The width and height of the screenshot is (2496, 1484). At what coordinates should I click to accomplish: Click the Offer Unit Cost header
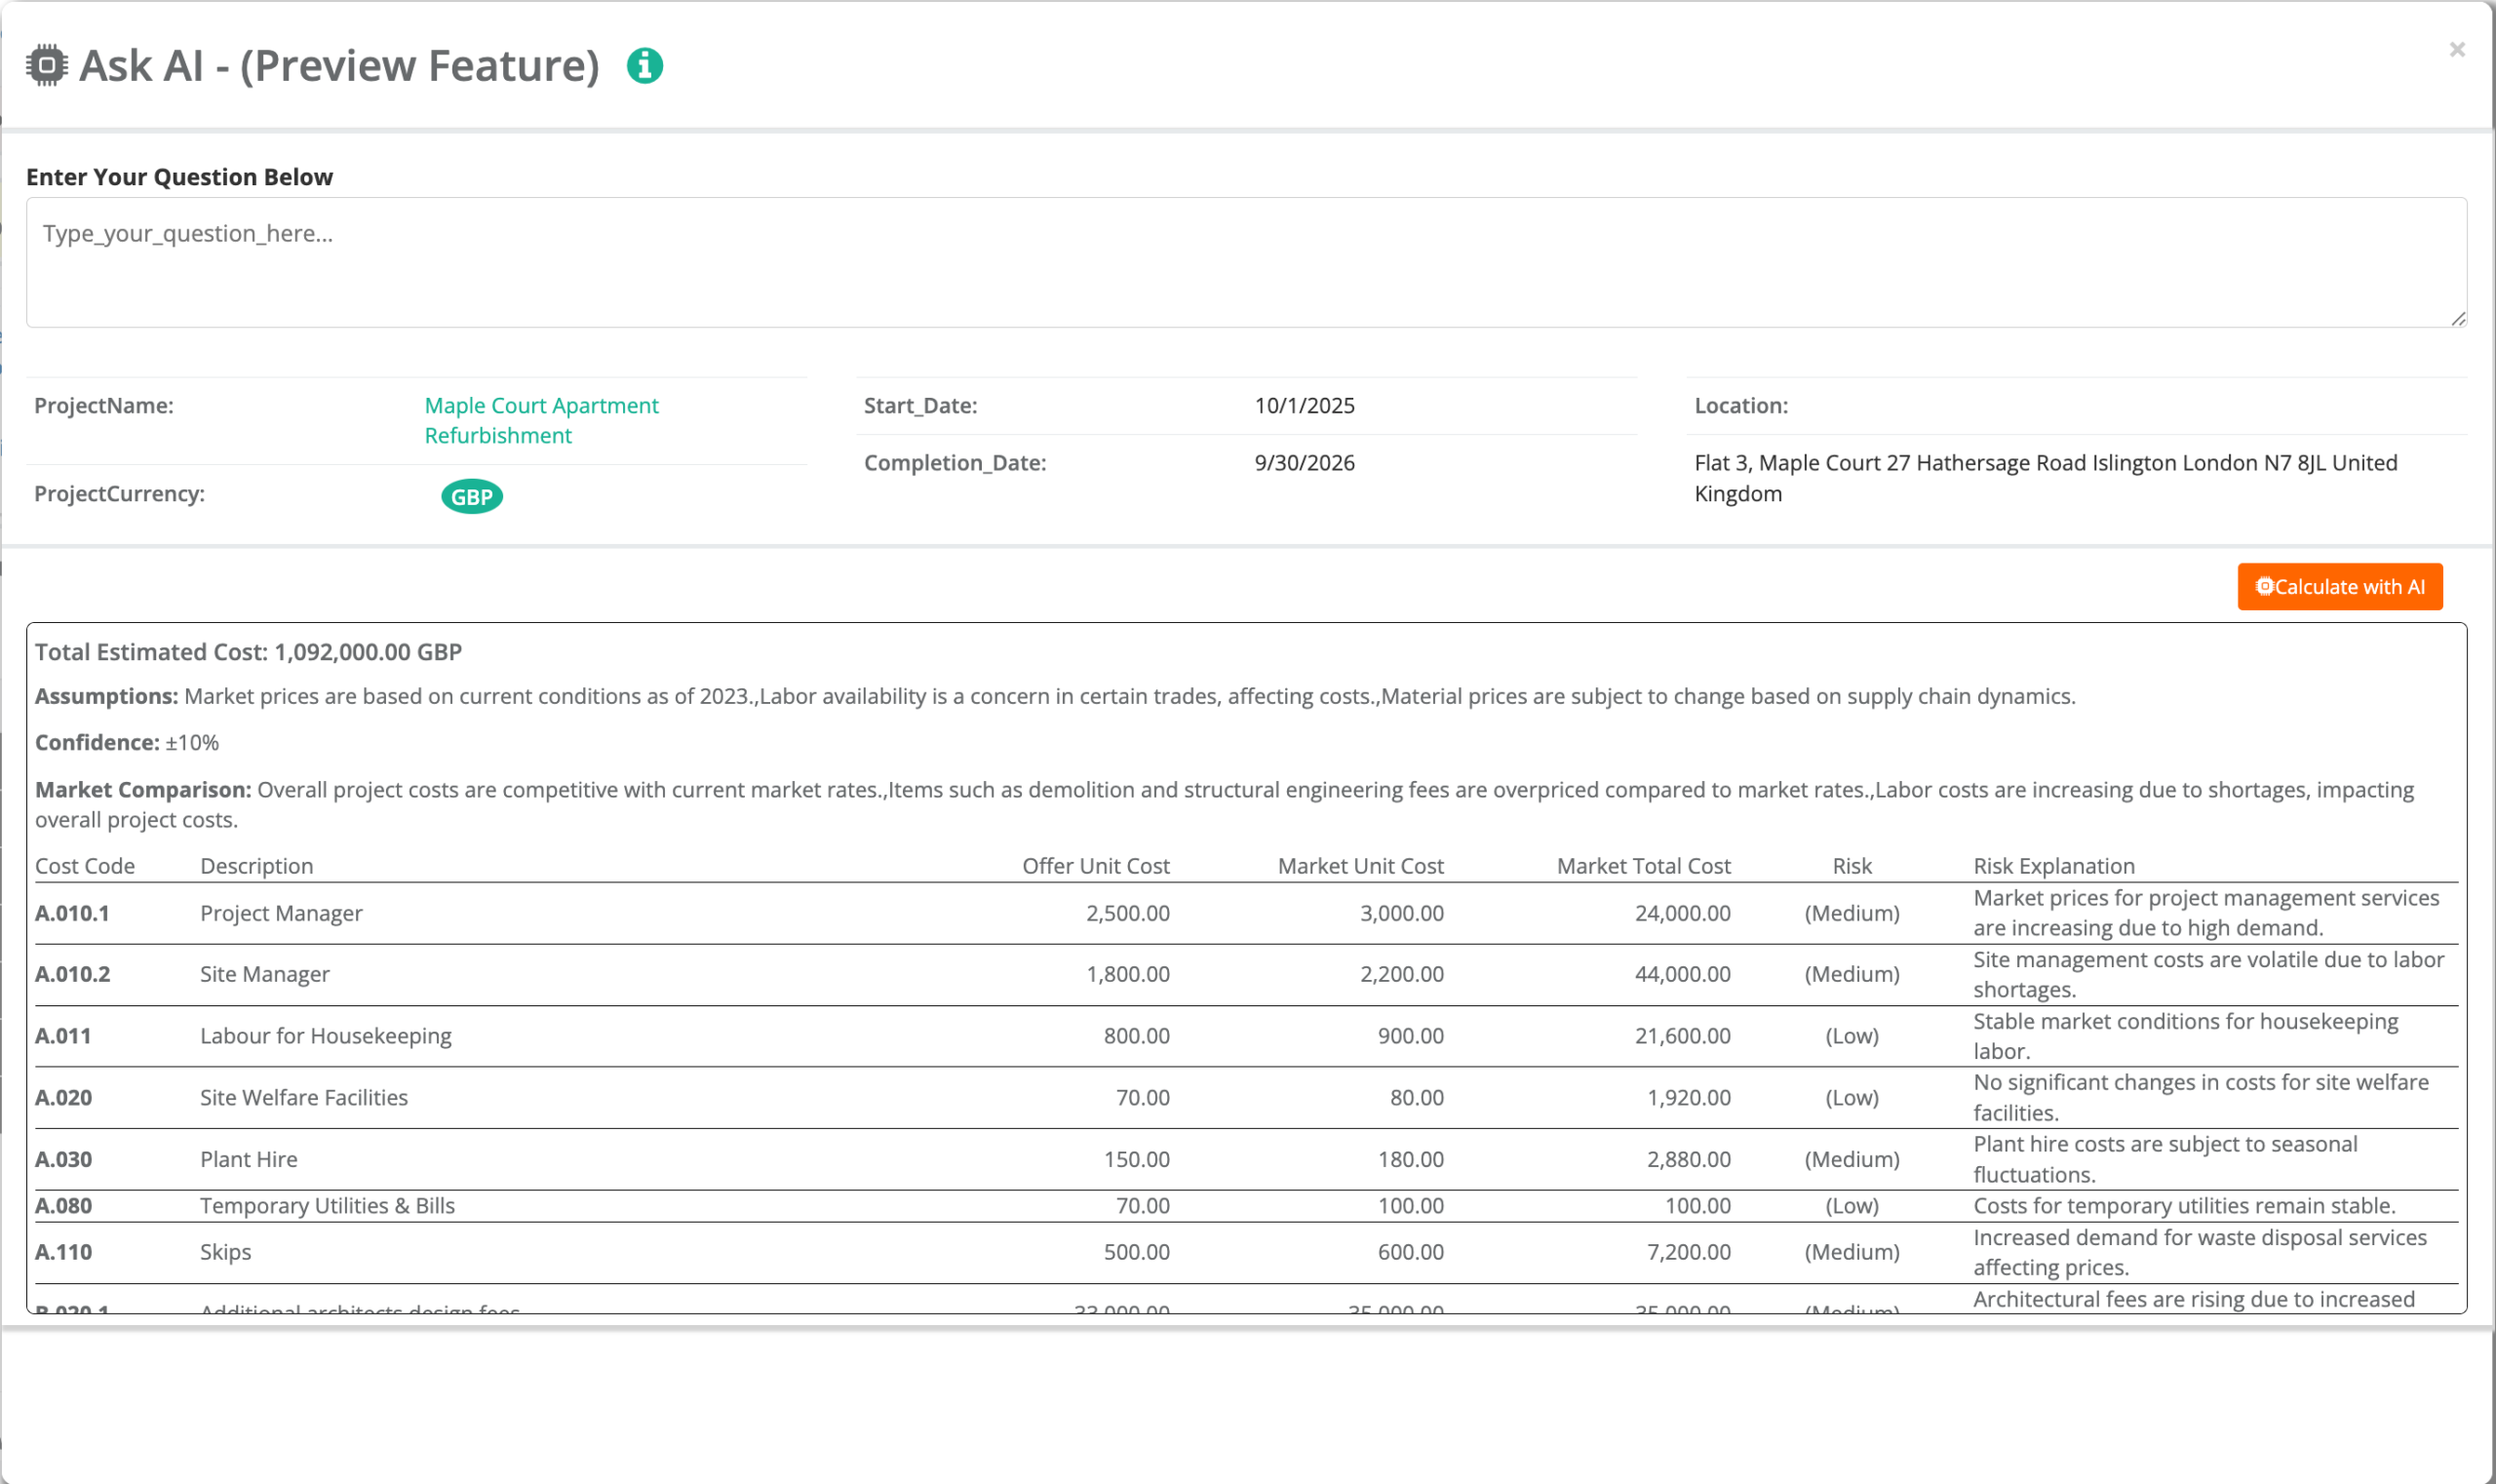click(x=1095, y=866)
